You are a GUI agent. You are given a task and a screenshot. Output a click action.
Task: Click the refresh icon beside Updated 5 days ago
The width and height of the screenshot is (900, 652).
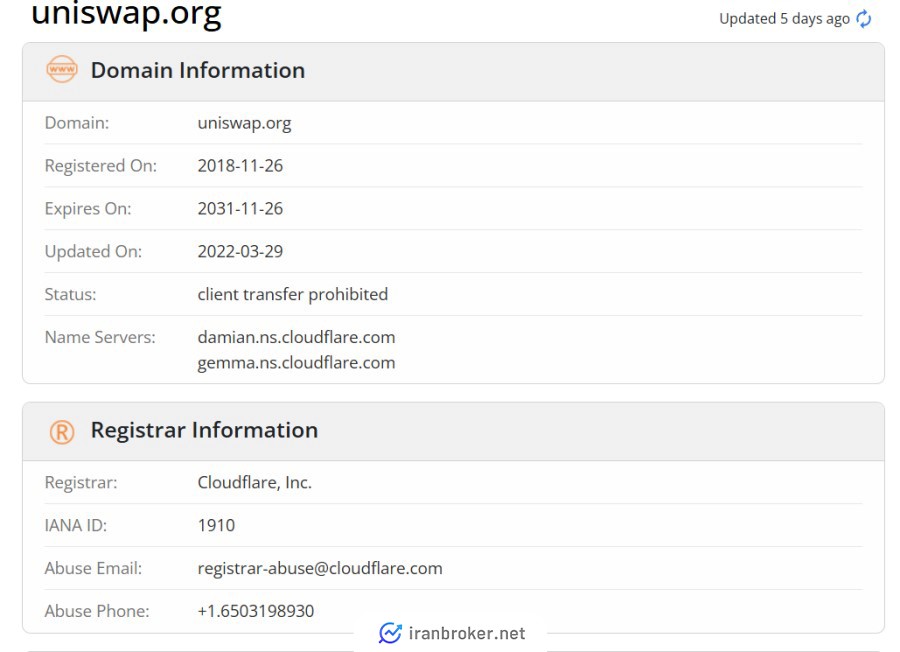pyautogui.click(x=863, y=19)
